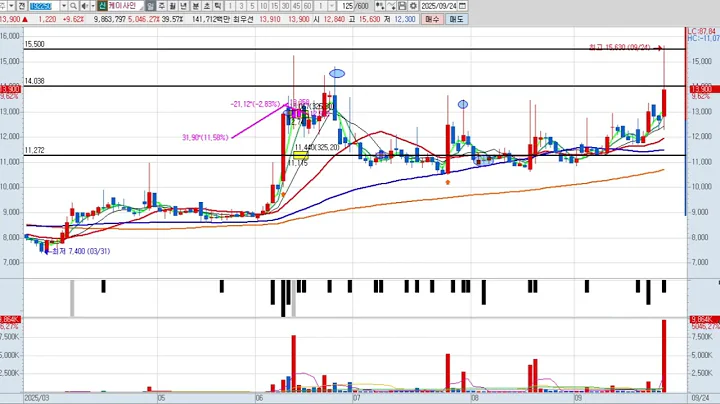Toggle the 30 interval button
This screenshot has width=720, height=404.
coord(285,6)
